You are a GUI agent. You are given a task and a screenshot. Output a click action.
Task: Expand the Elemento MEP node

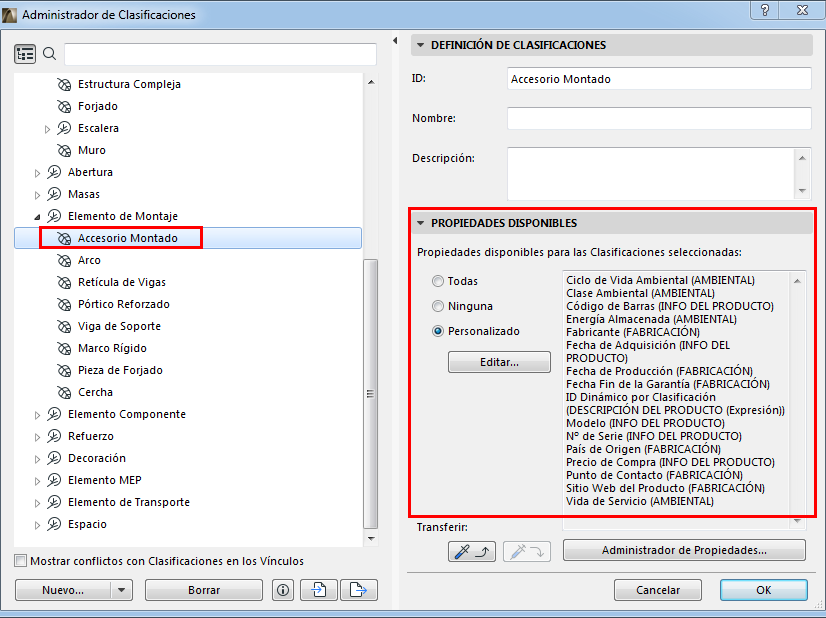(x=37, y=481)
